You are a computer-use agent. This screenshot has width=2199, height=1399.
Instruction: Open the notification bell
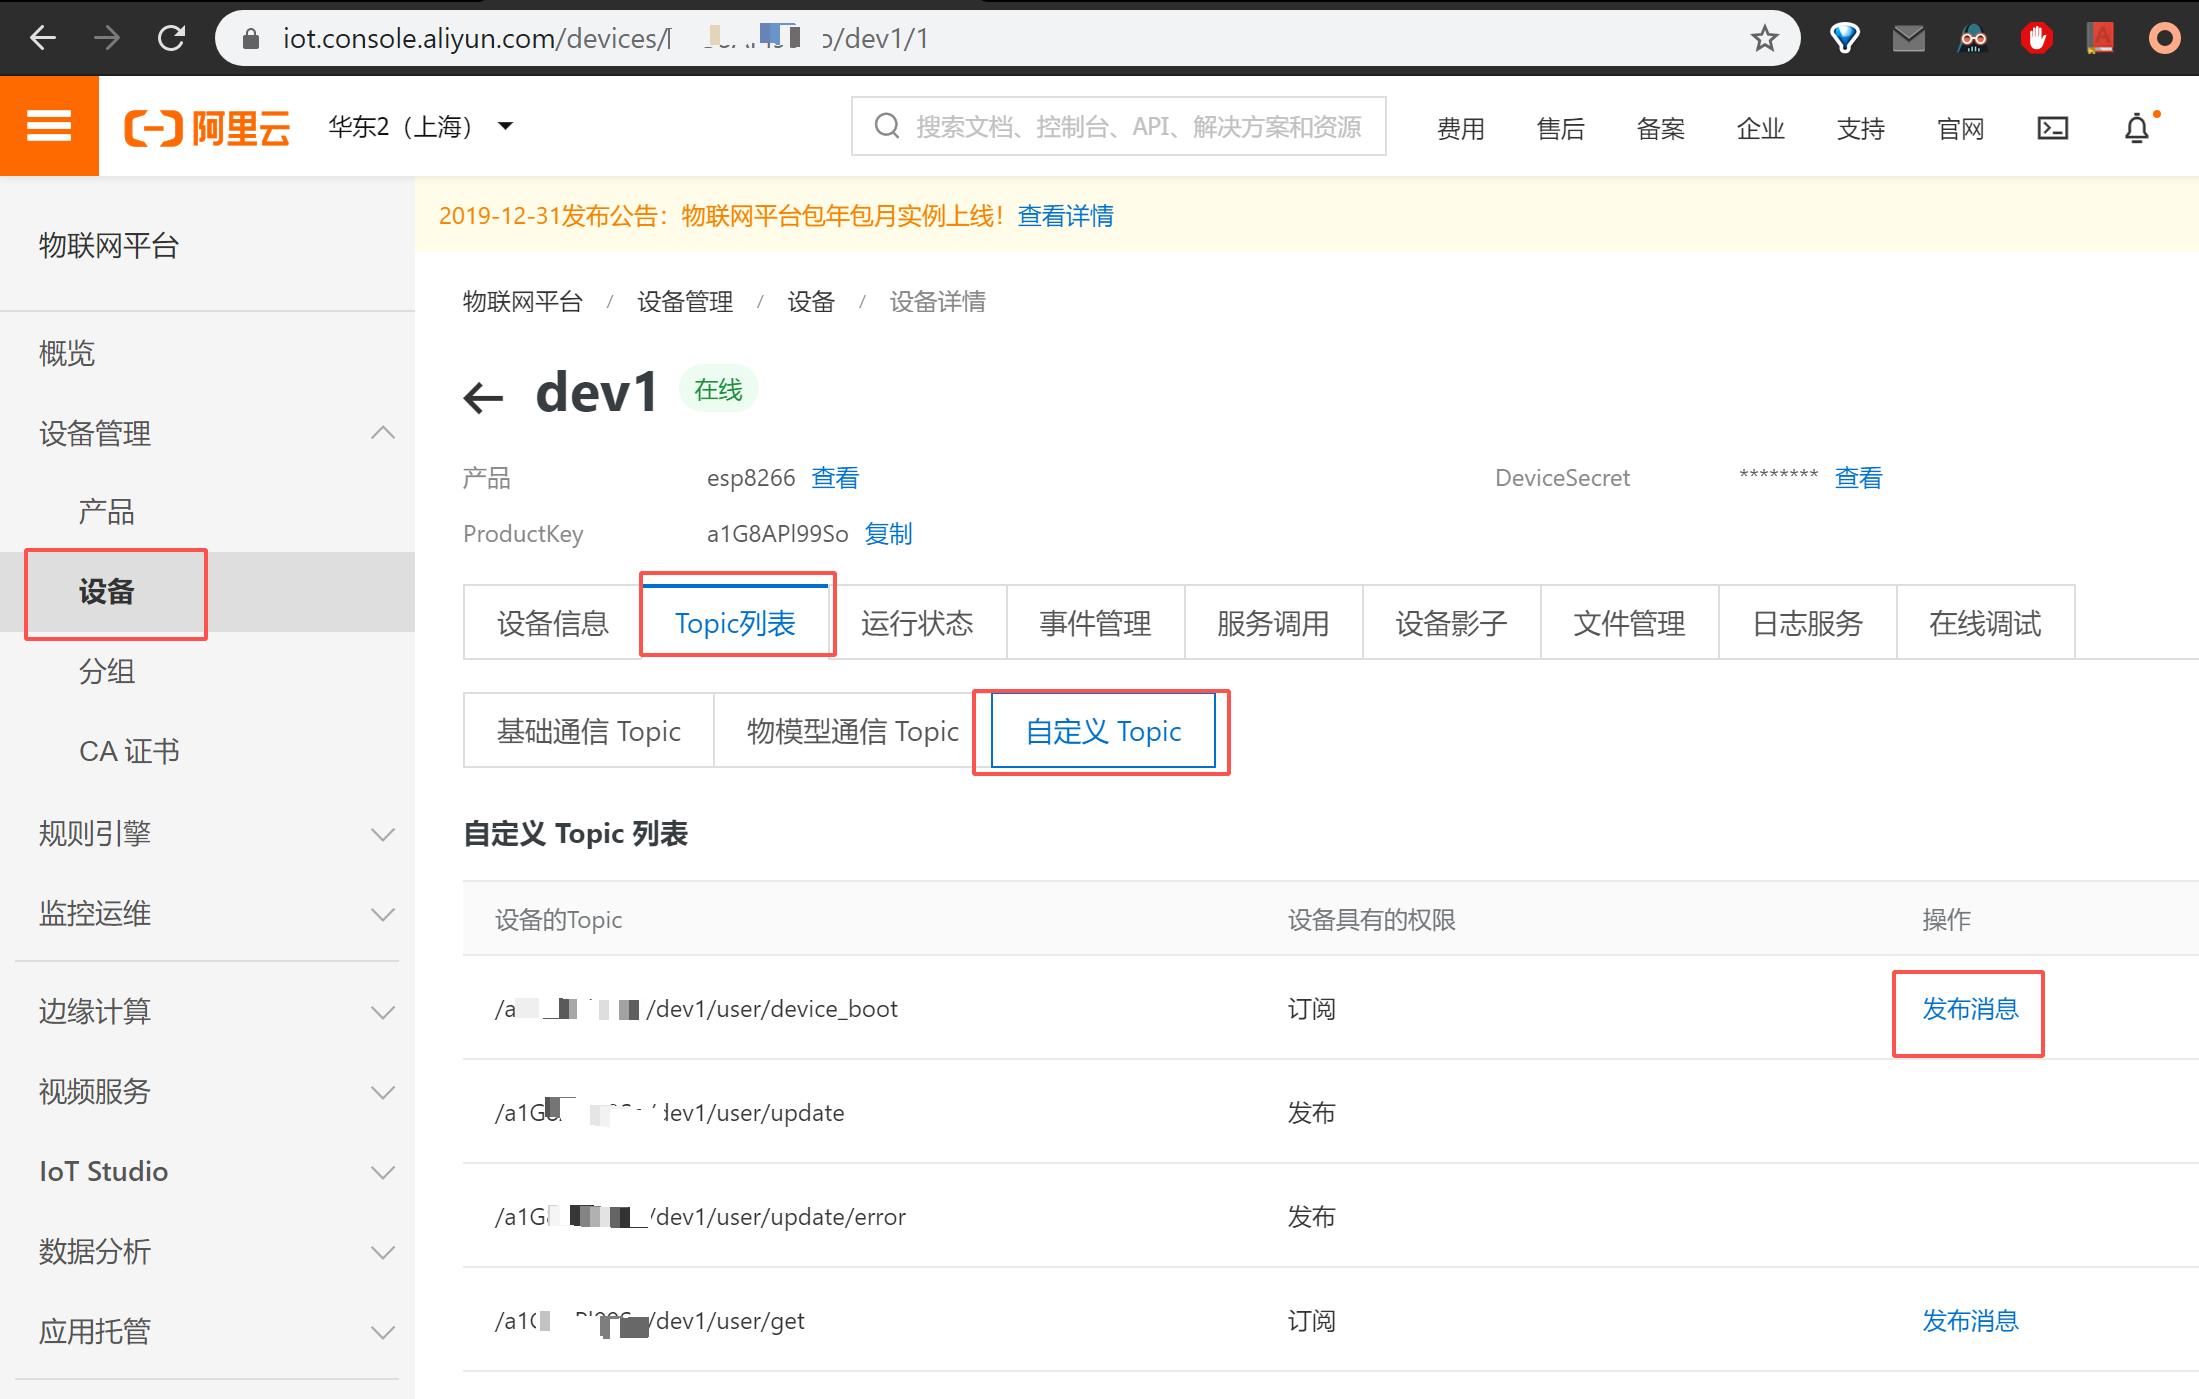(x=2135, y=127)
